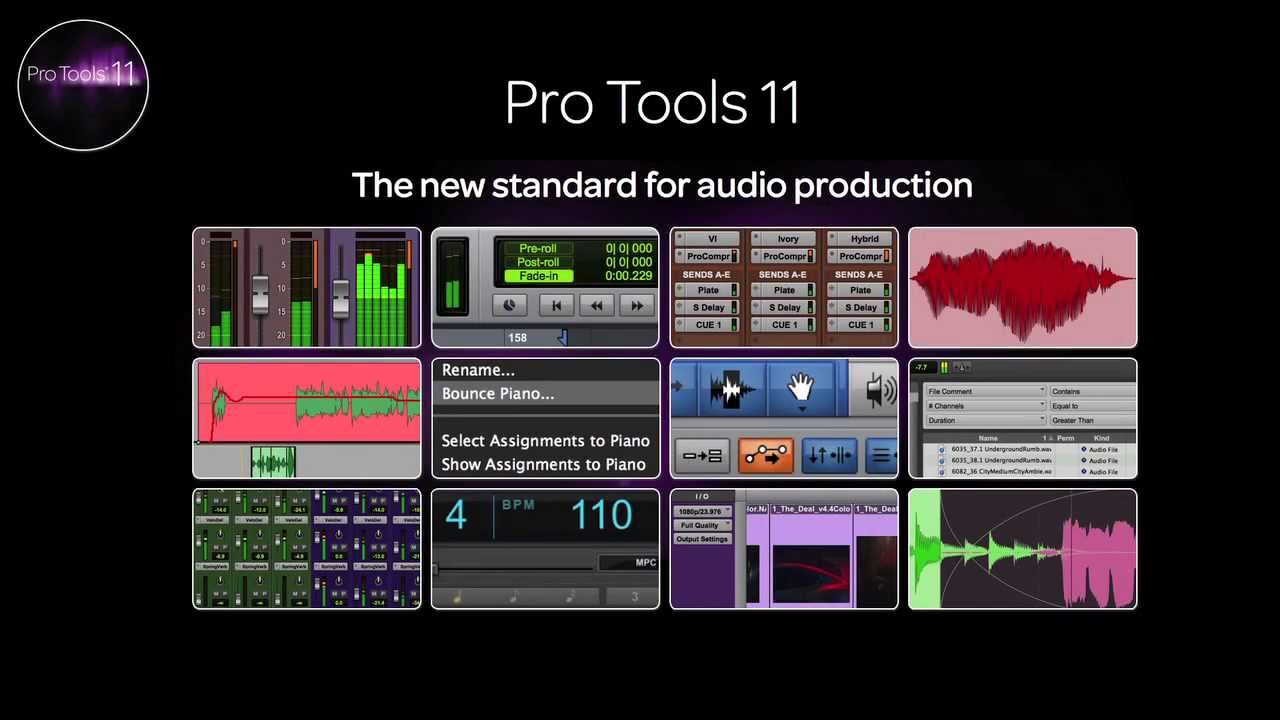Screen dimensions: 1280x720
Task: Click the meter value 4 beside BPM
Action: (456, 515)
